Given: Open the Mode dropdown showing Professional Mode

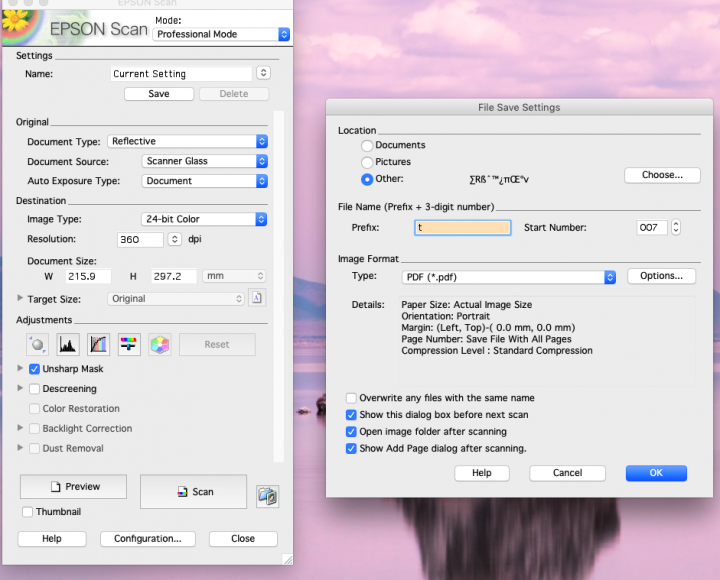Looking at the screenshot, I should [221, 34].
